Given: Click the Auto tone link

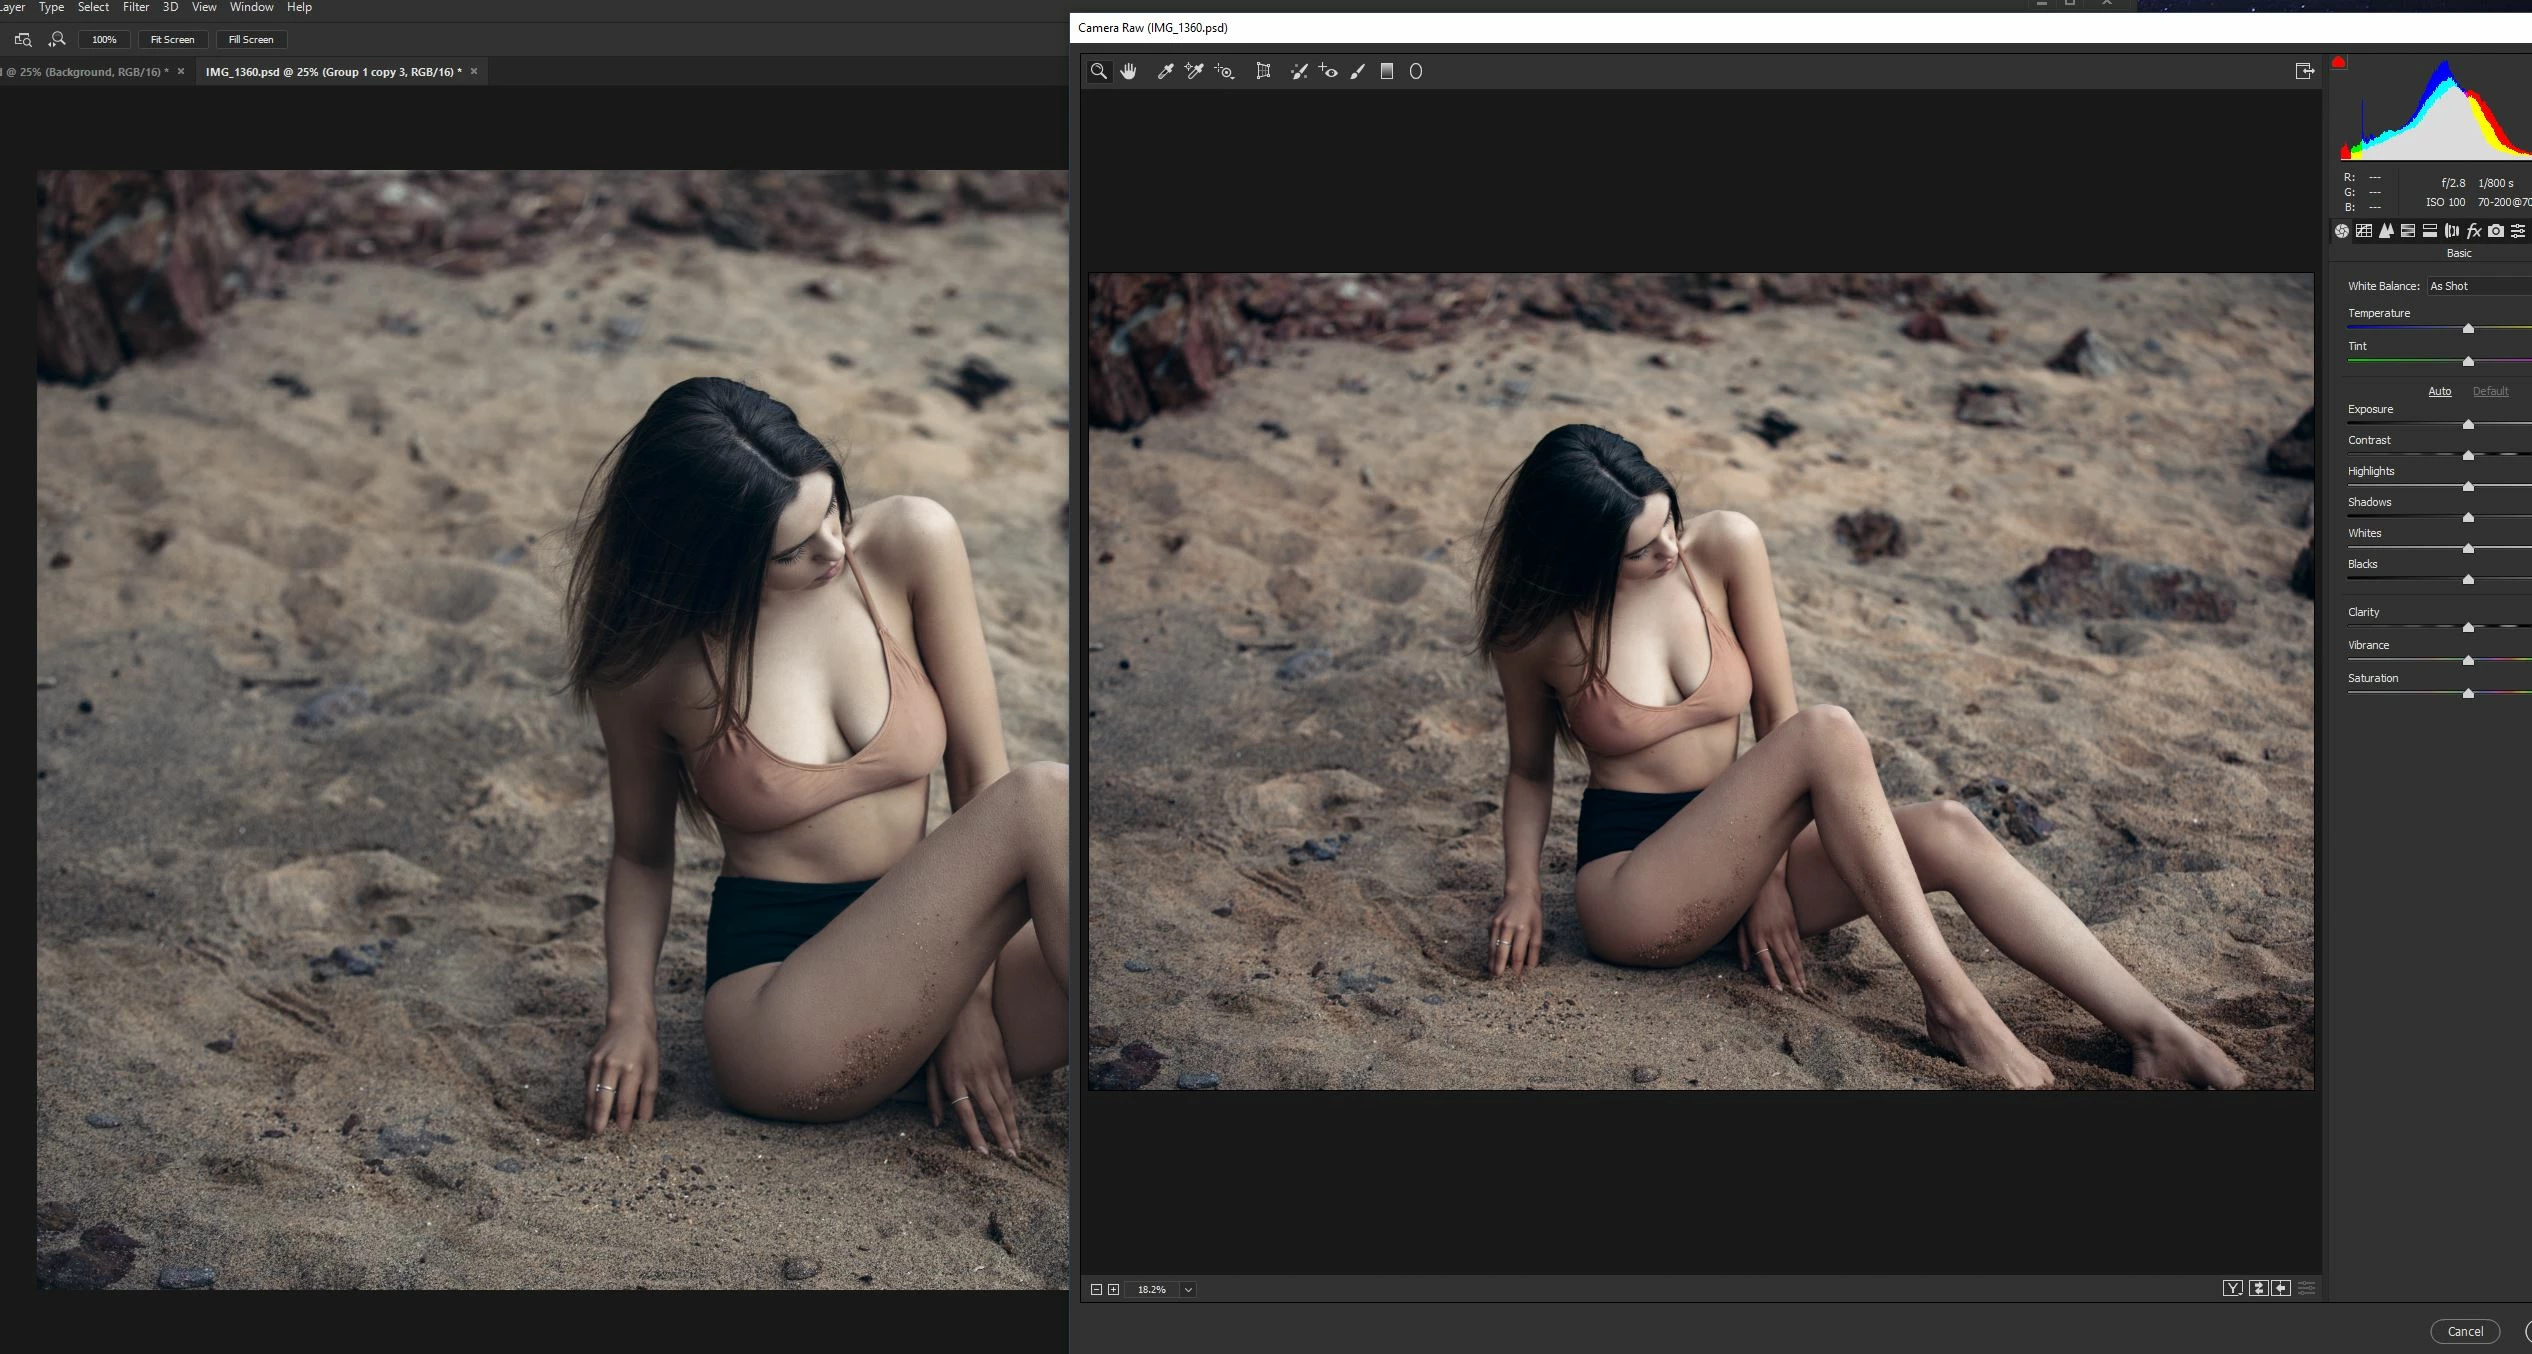Looking at the screenshot, I should pyautogui.click(x=2439, y=391).
